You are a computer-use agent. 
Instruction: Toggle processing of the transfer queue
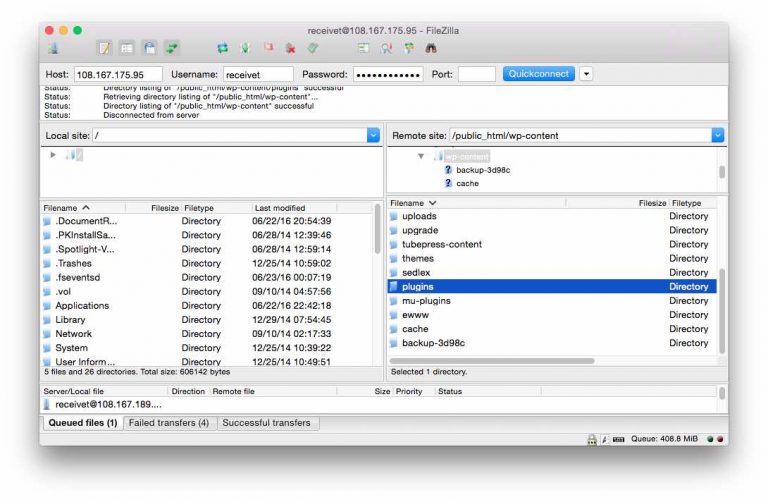pos(245,48)
